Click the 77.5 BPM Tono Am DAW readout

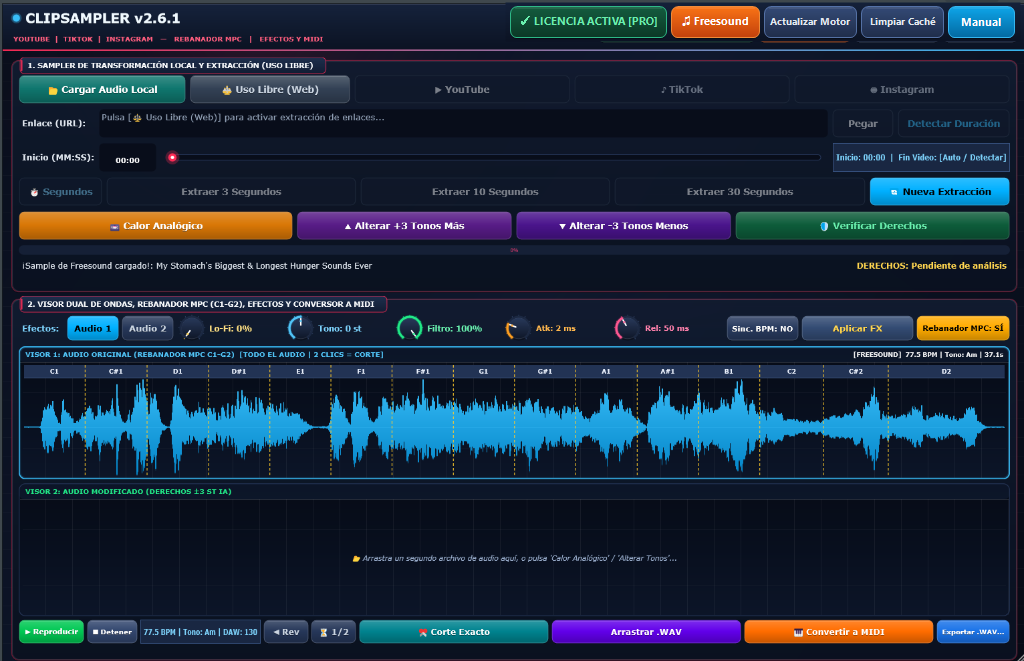[200, 632]
